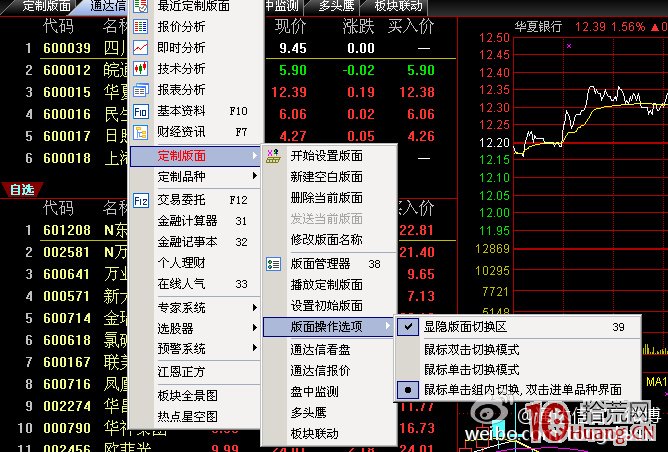Expand the 预警系统 submenu arrow
This screenshot has height=452, width=668.
254,348
